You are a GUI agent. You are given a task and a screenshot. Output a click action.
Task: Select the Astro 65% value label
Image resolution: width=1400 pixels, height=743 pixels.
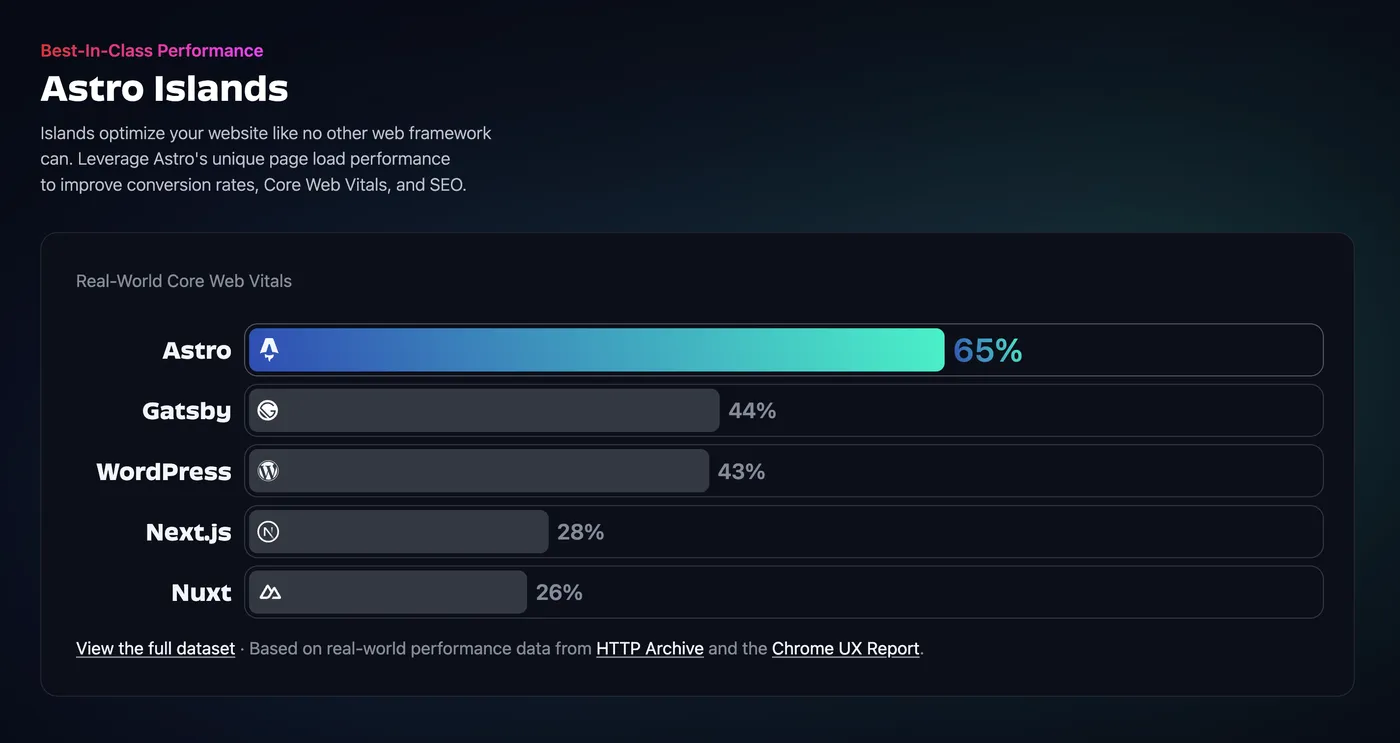click(987, 350)
